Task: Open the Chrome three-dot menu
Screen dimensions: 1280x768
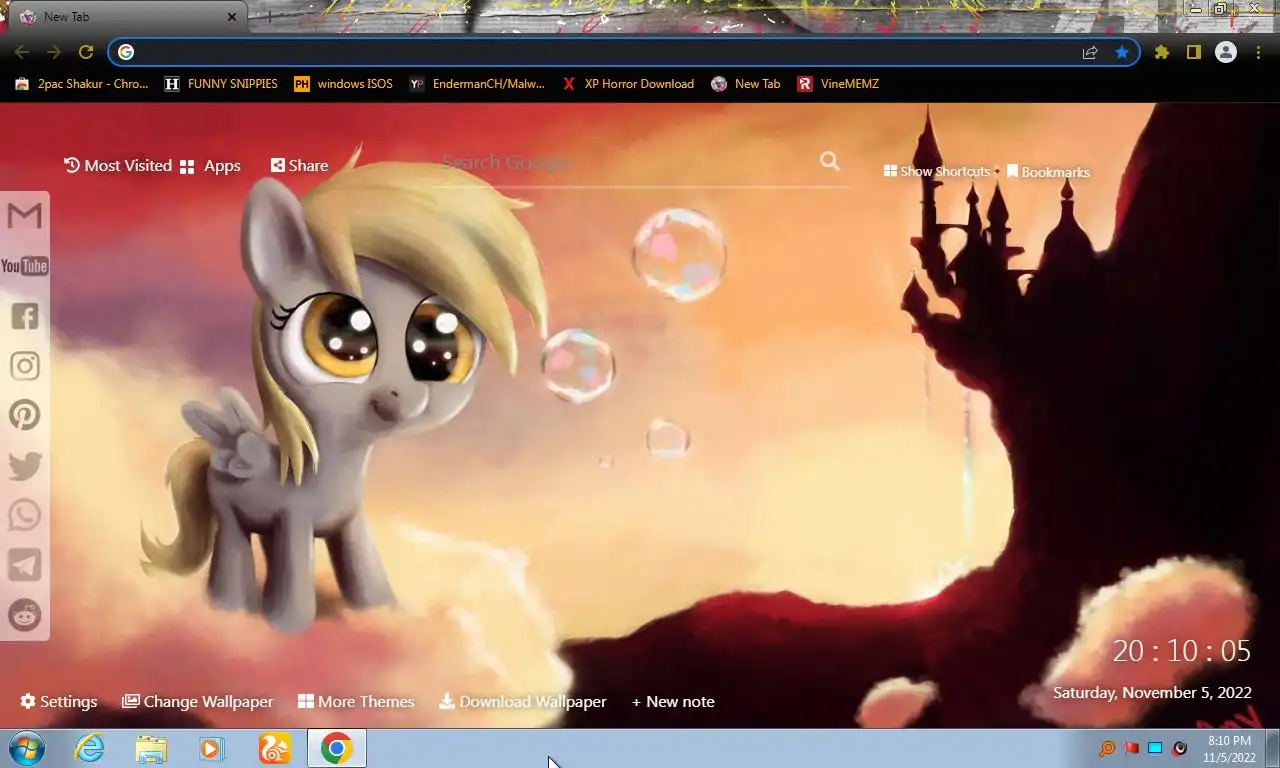Action: tap(1258, 52)
